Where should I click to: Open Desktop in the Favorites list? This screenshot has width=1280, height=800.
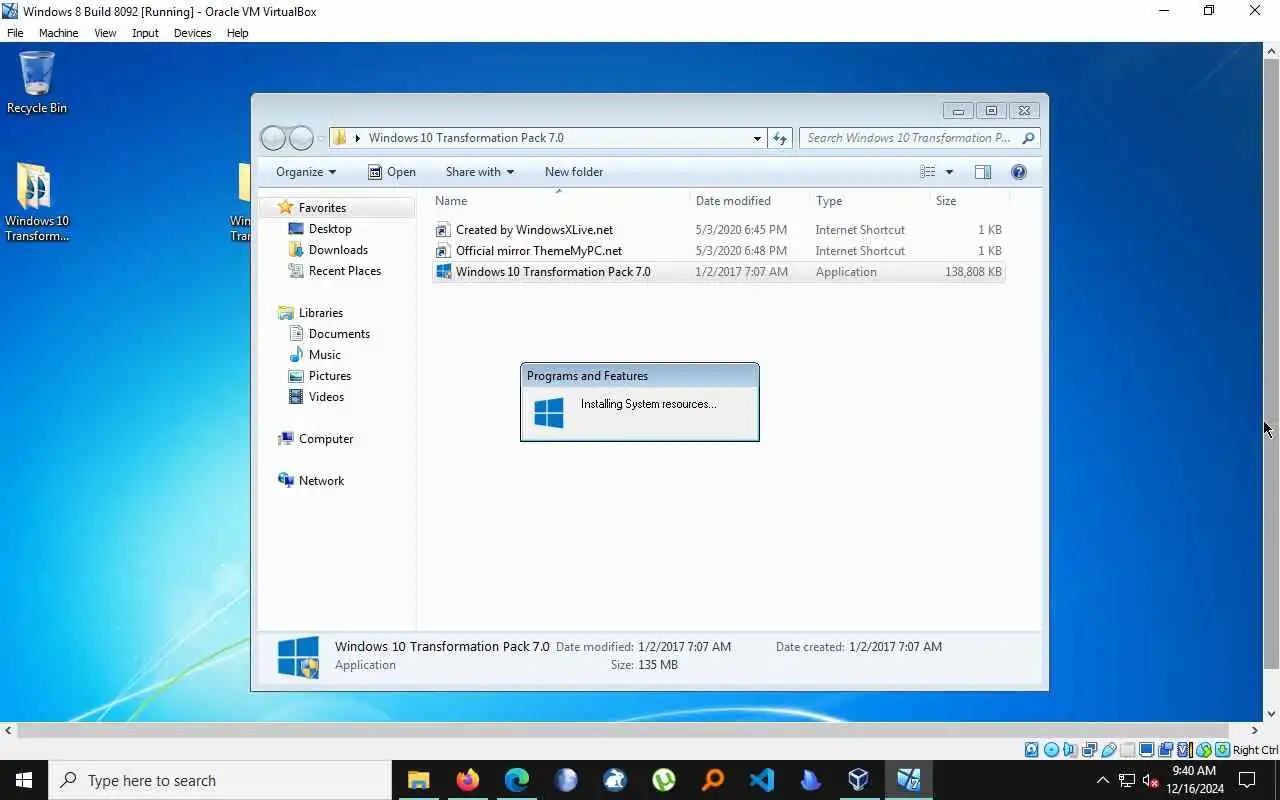click(x=330, y=229)
